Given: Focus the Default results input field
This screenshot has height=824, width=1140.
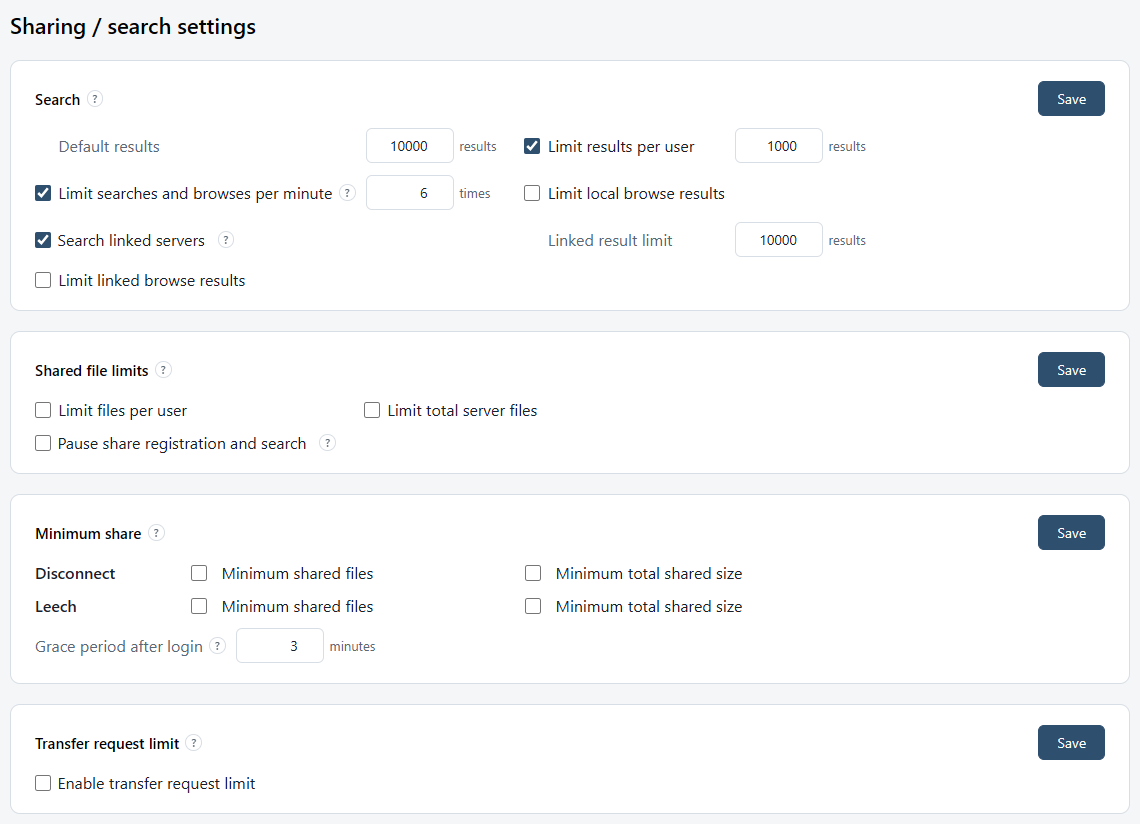Looking at the screenshot, I should 410,146.
